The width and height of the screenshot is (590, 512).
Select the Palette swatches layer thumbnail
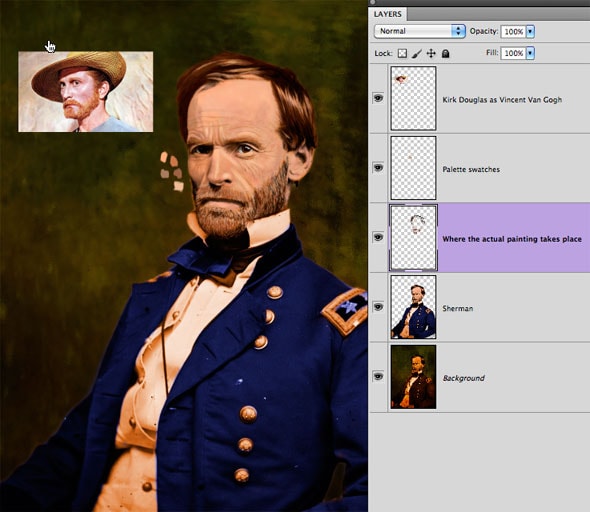pyautogui.click(x=414, y=168)
